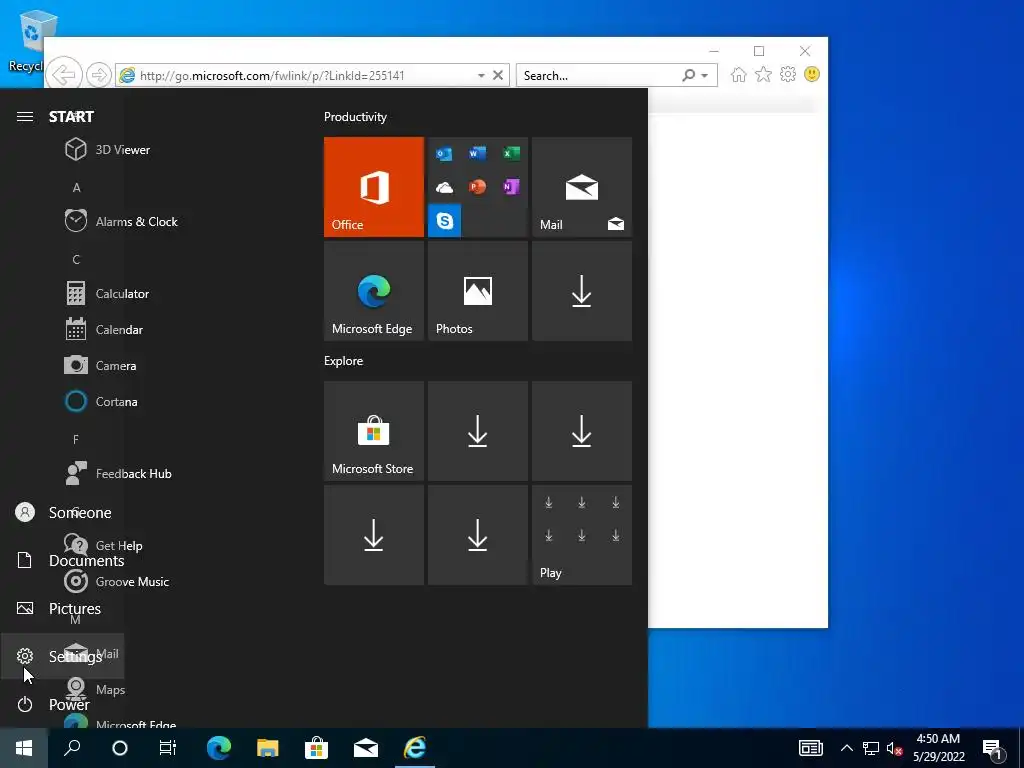Click the Word icon in the Office group tile
Viewport: 1024px width, 768px height.
[477, 153]
